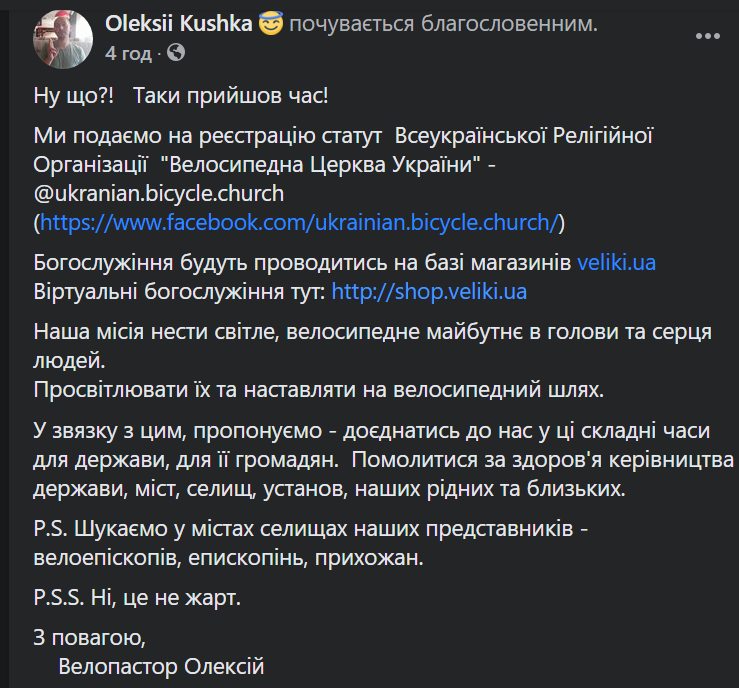
Task: Follow the veliki.ua shop link
Action: (x=616, y=262)
